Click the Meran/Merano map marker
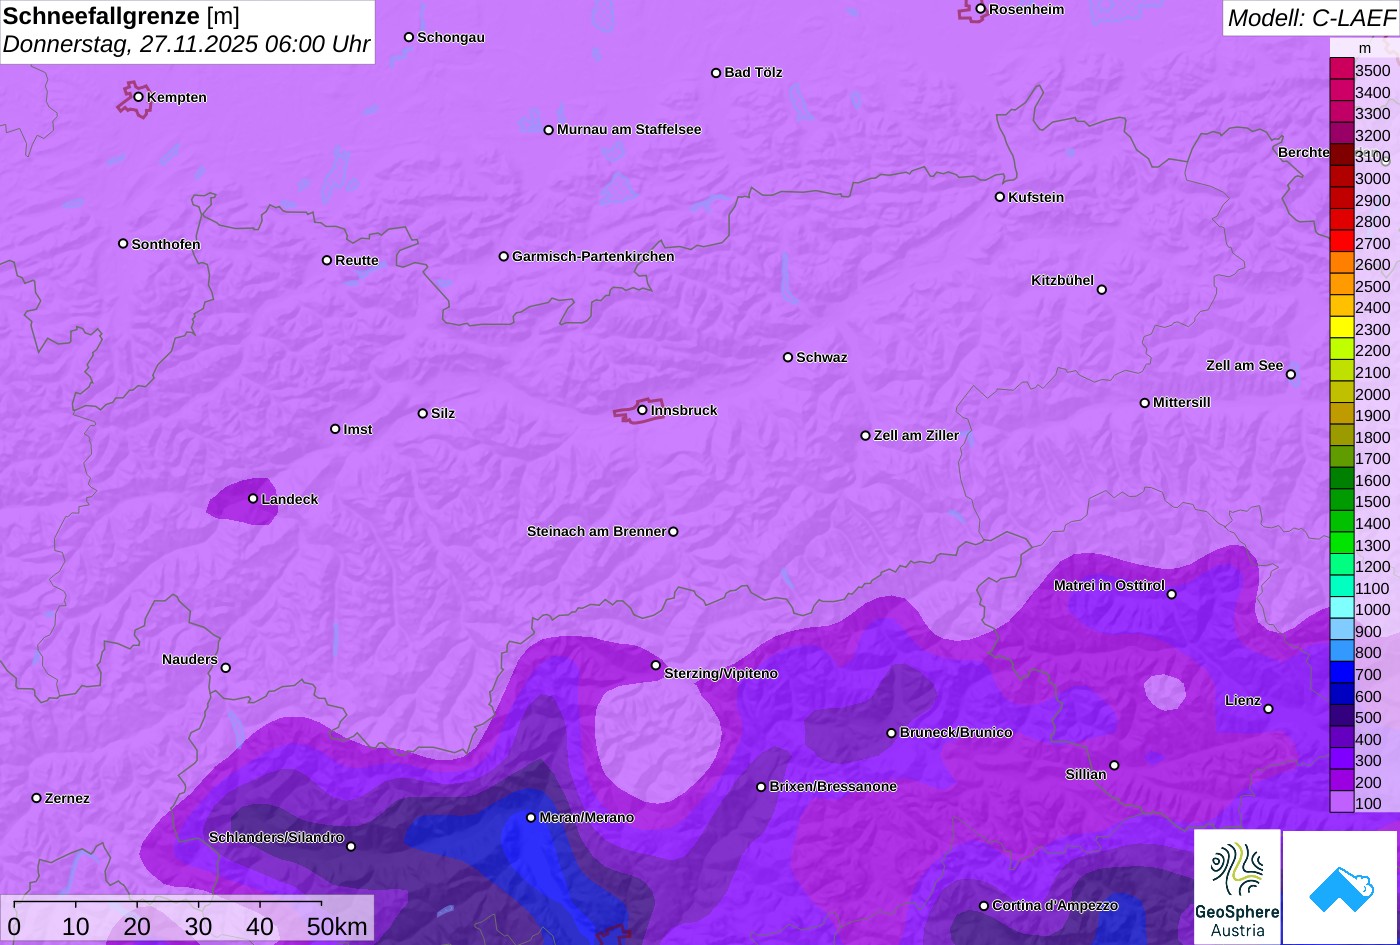 (x=531, y=817)
